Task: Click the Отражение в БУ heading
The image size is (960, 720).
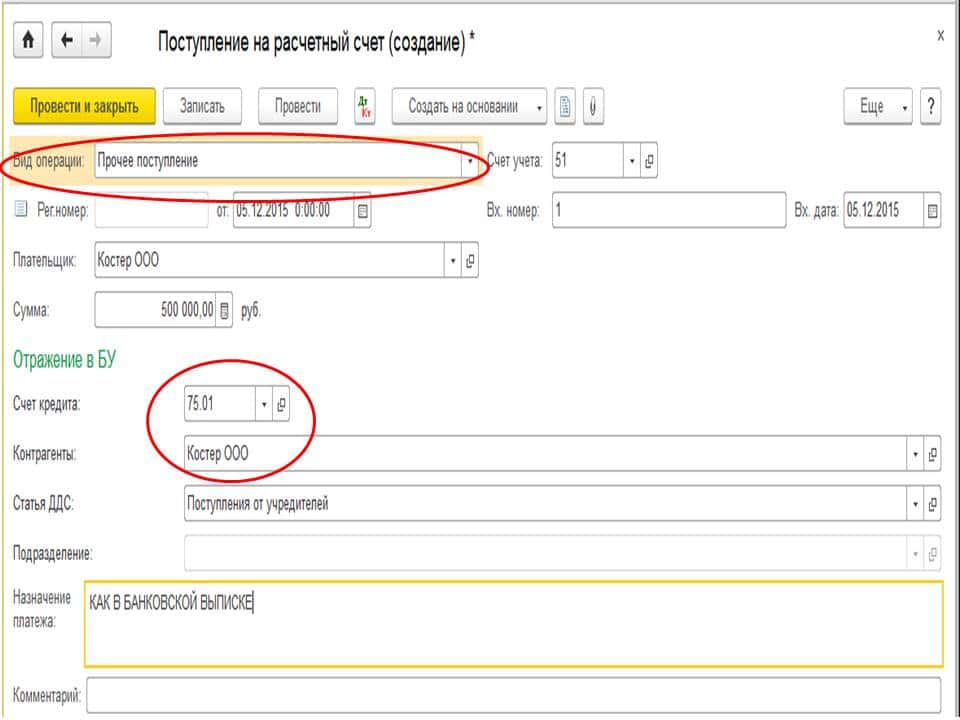Action: pos(64,360)
